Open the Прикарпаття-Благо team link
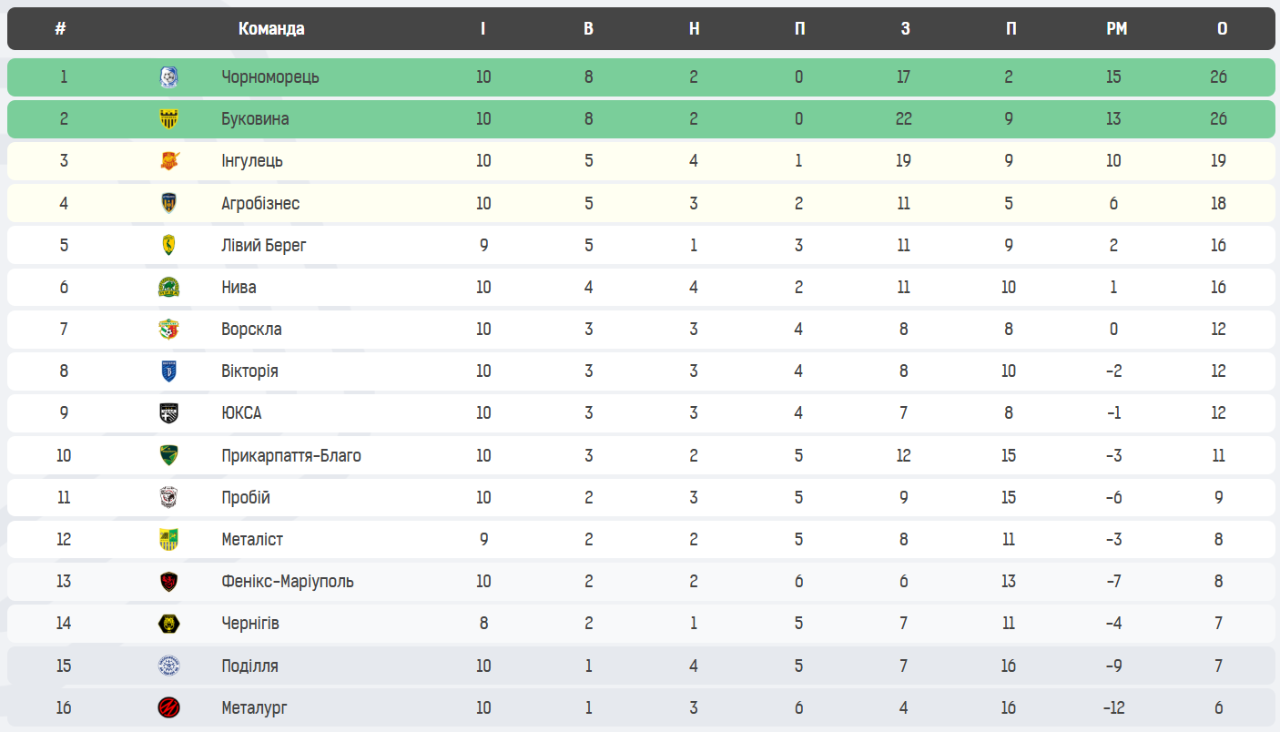 tap(291, 456)
